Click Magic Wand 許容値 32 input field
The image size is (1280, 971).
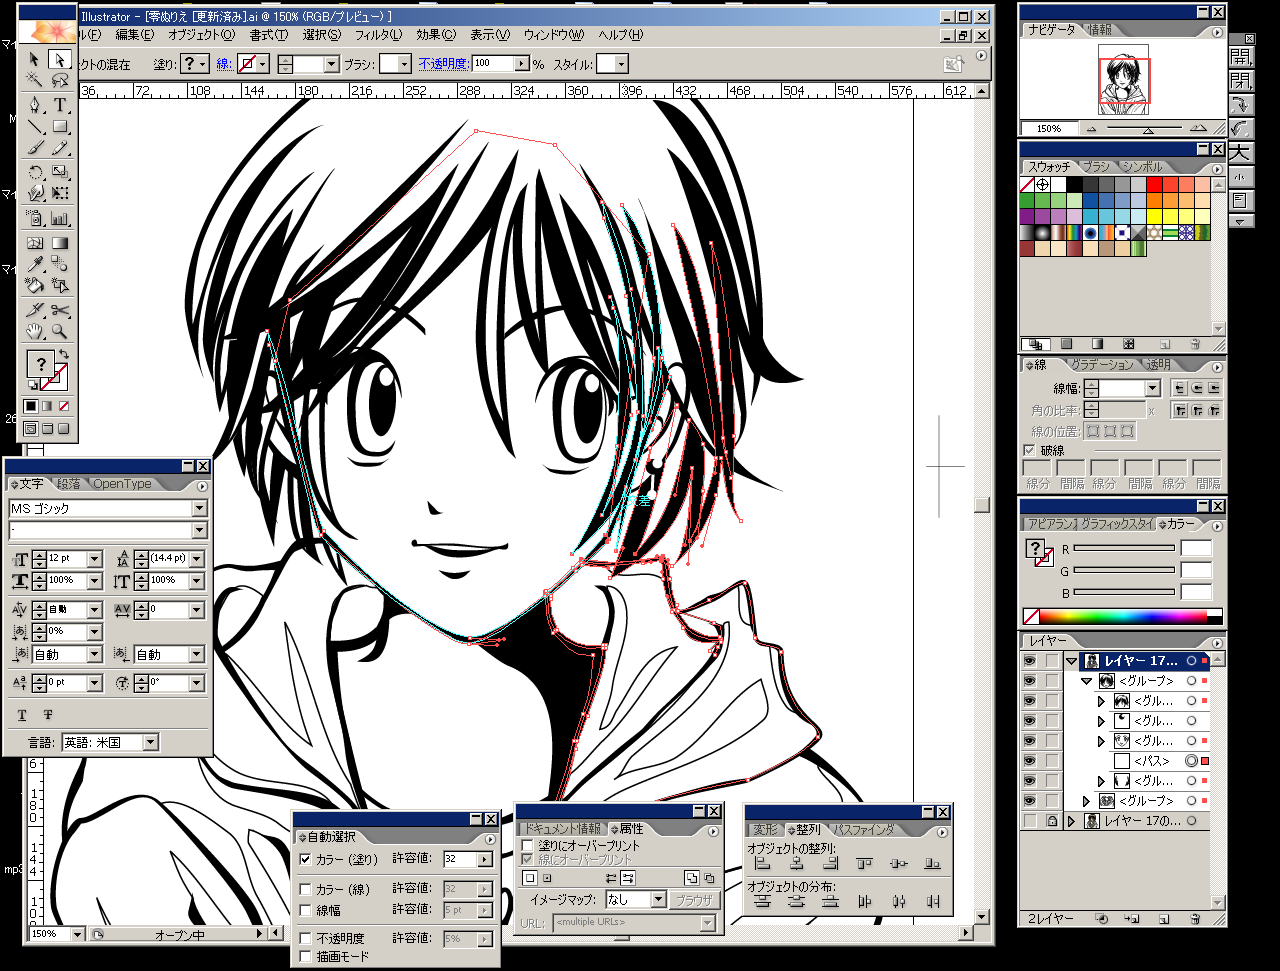(461, 859)
